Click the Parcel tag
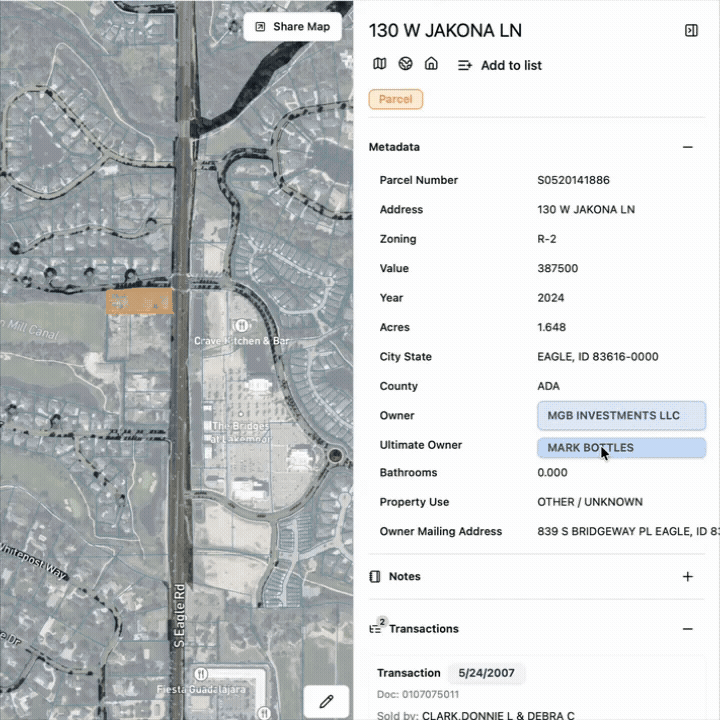Viewport: 720px width, 720px height. [x=396, y=99]
